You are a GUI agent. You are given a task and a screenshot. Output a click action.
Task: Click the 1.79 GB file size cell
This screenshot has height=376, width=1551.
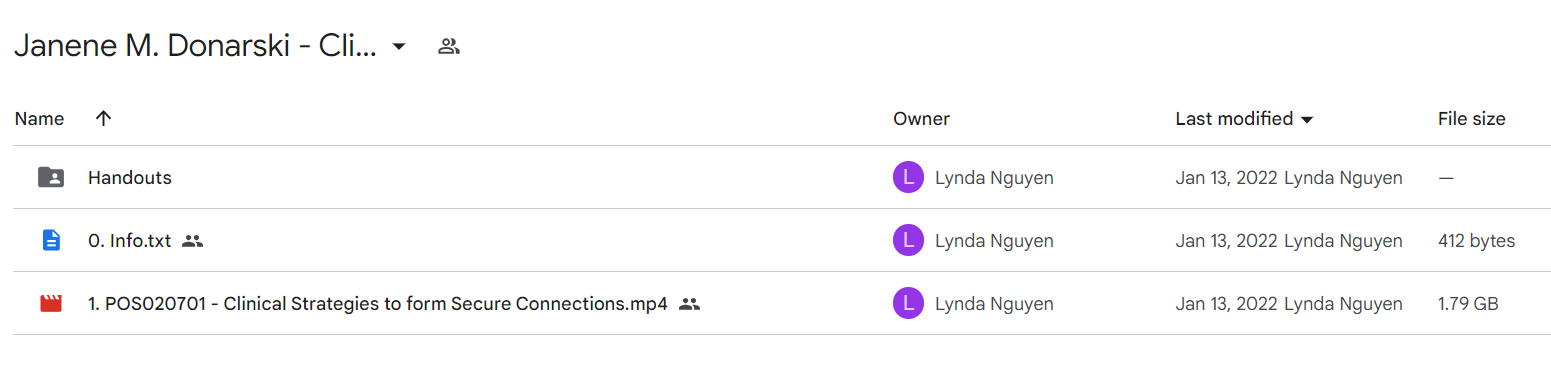coord(1468,303)
